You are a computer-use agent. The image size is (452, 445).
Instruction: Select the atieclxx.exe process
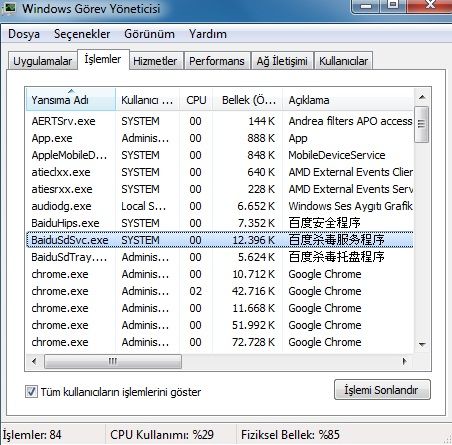[x=220, y=172]
